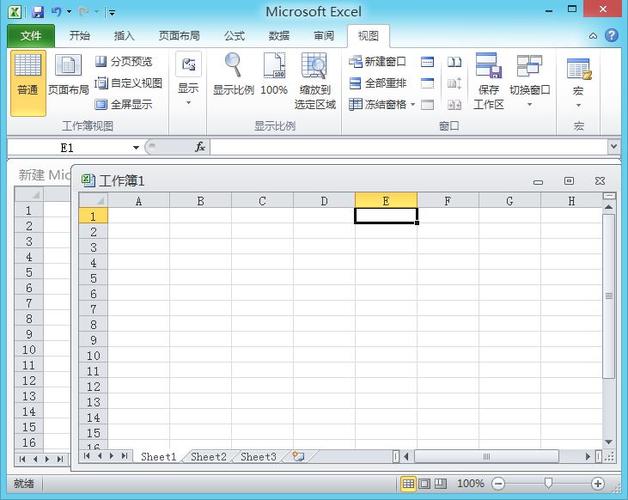This screenshot has height=500, width=628.
Task: Click the vertical scrollbar thumb in 工作簿1
Action: click(609, 296)
